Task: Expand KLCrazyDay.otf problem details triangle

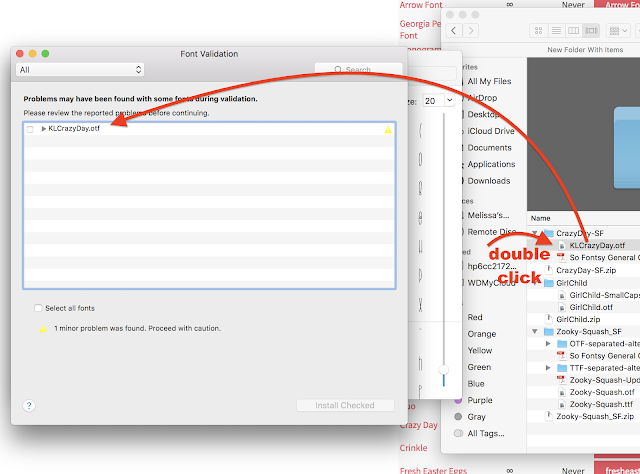Action: (44, 129)
